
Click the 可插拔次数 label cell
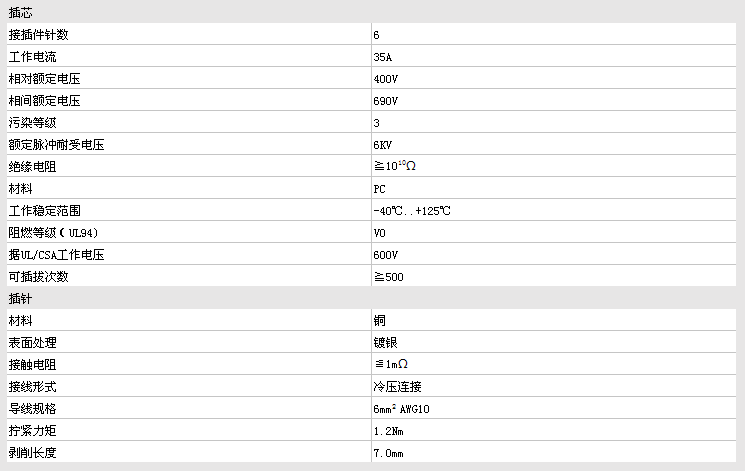click(39, 277)
